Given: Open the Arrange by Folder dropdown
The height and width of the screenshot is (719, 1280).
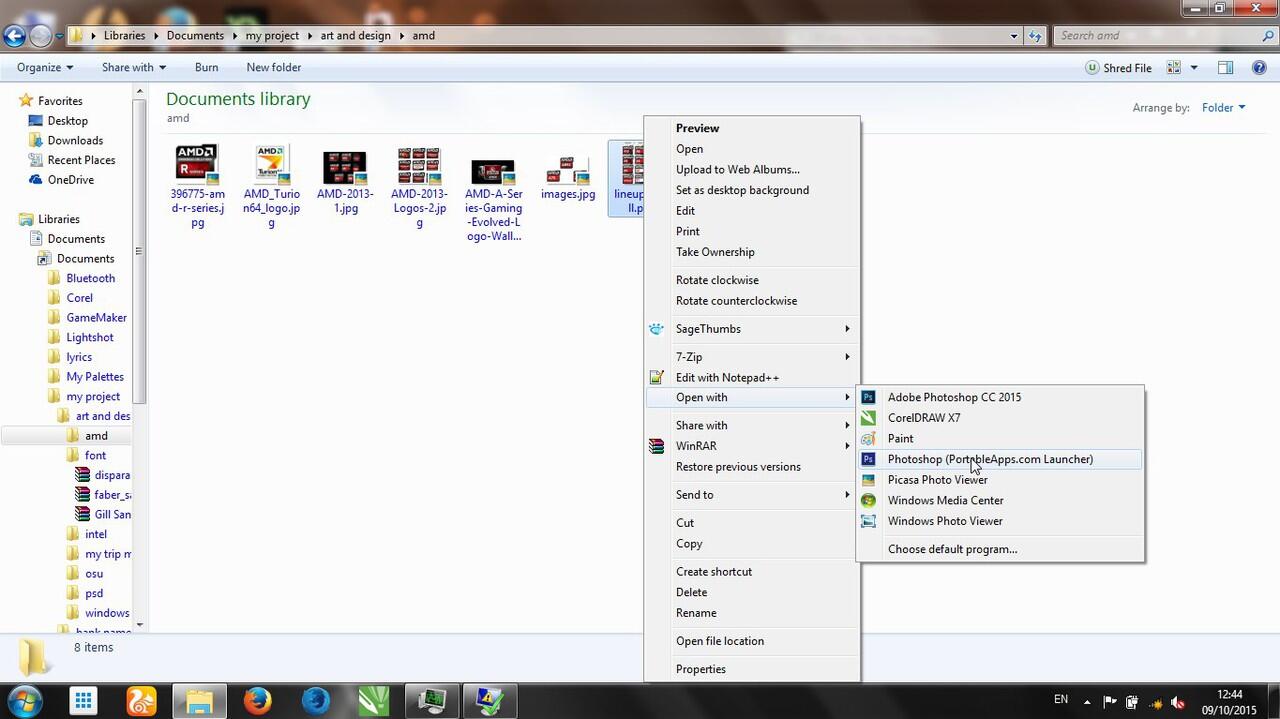Looking at the screenshot, I should [1224, 108].
